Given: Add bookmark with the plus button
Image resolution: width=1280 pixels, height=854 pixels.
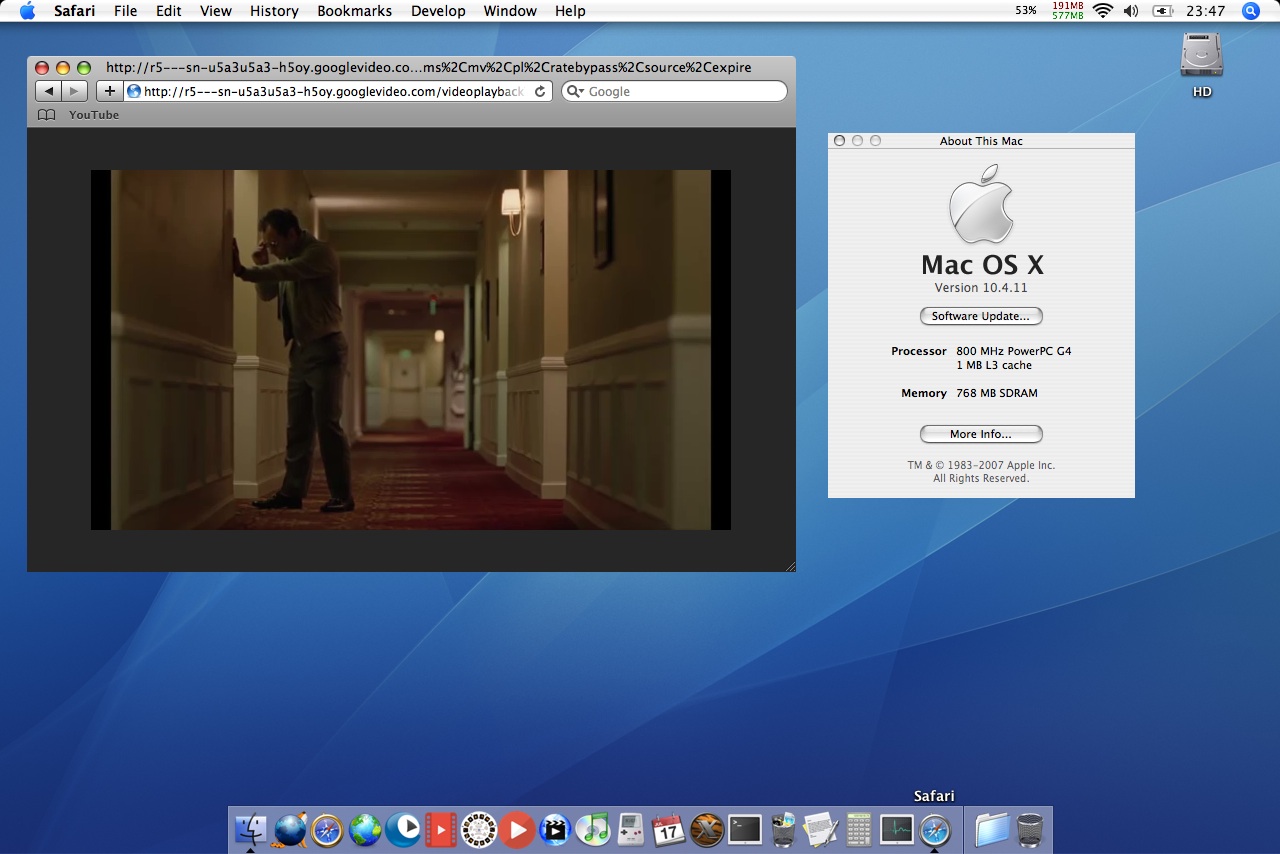Looking at the screenshot, I should [x=109, y=91].
